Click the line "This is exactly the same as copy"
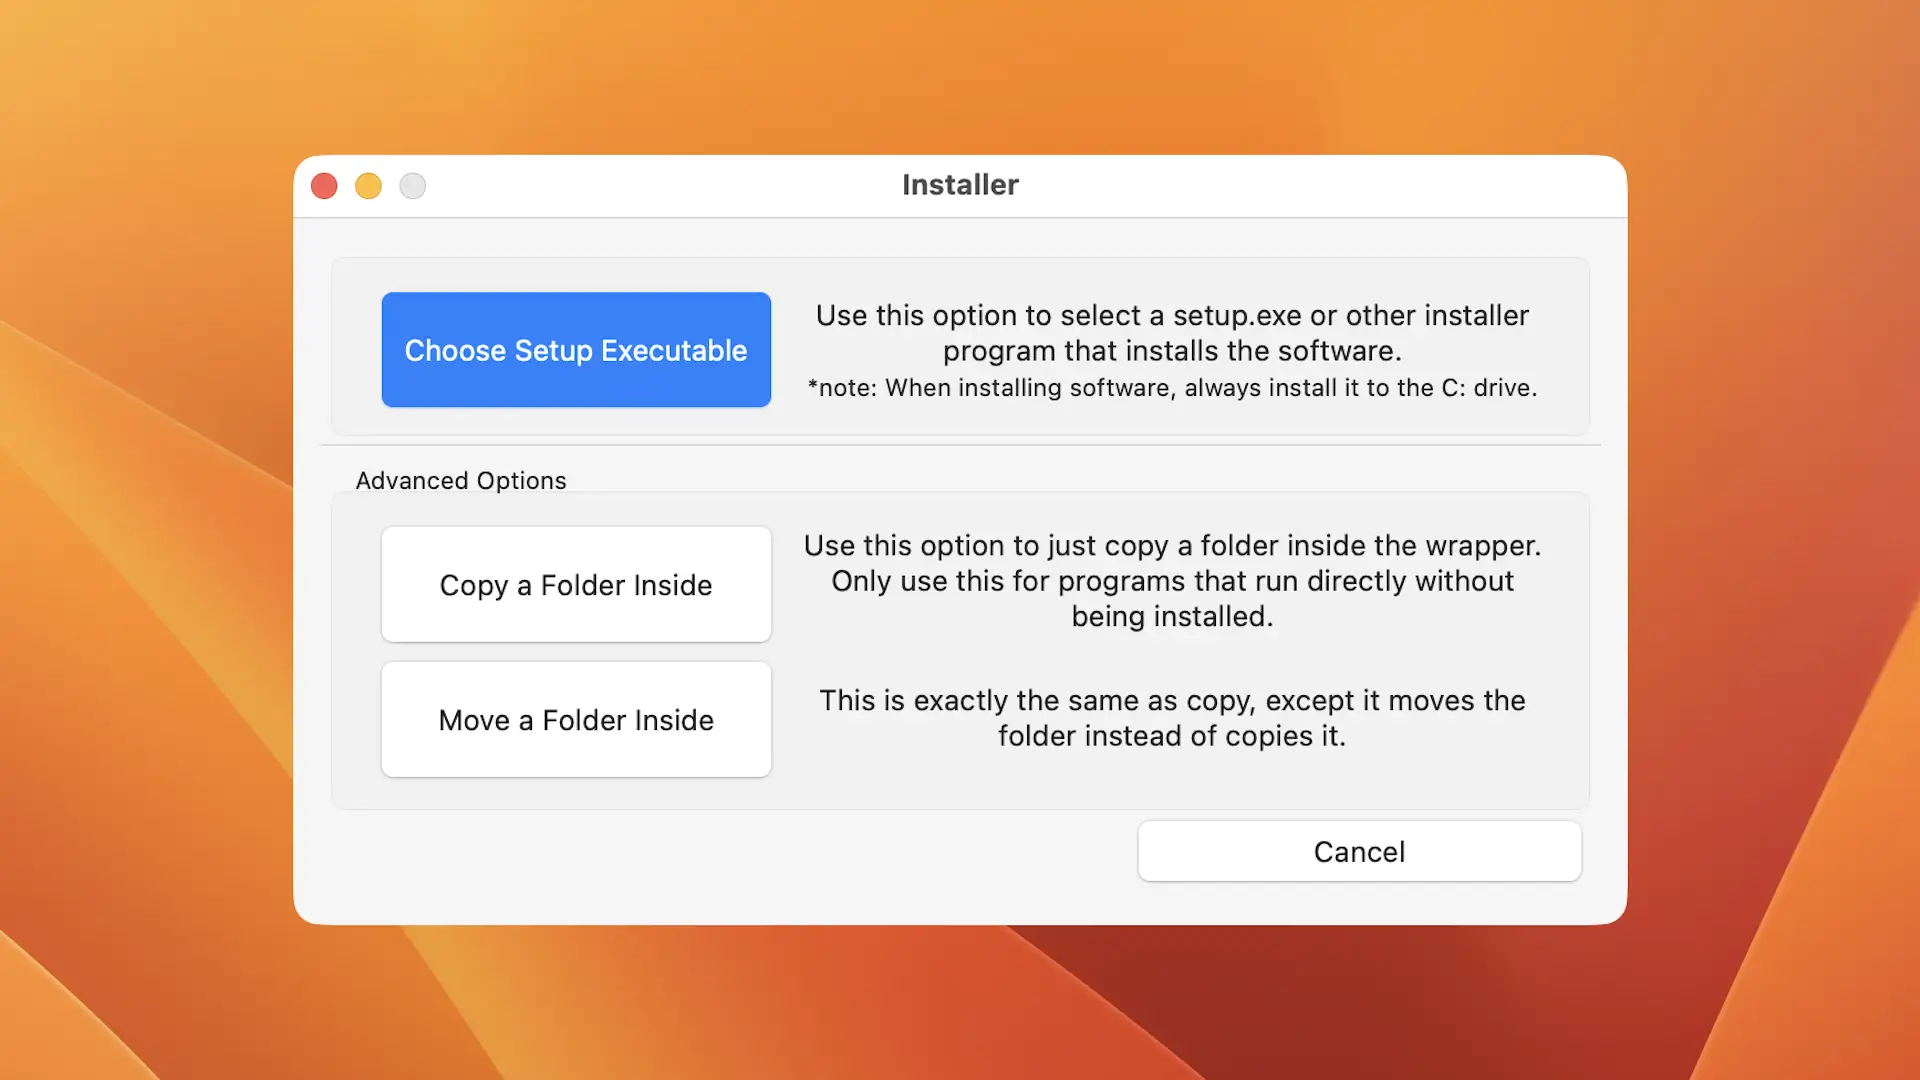 (x=1172, y=701)
